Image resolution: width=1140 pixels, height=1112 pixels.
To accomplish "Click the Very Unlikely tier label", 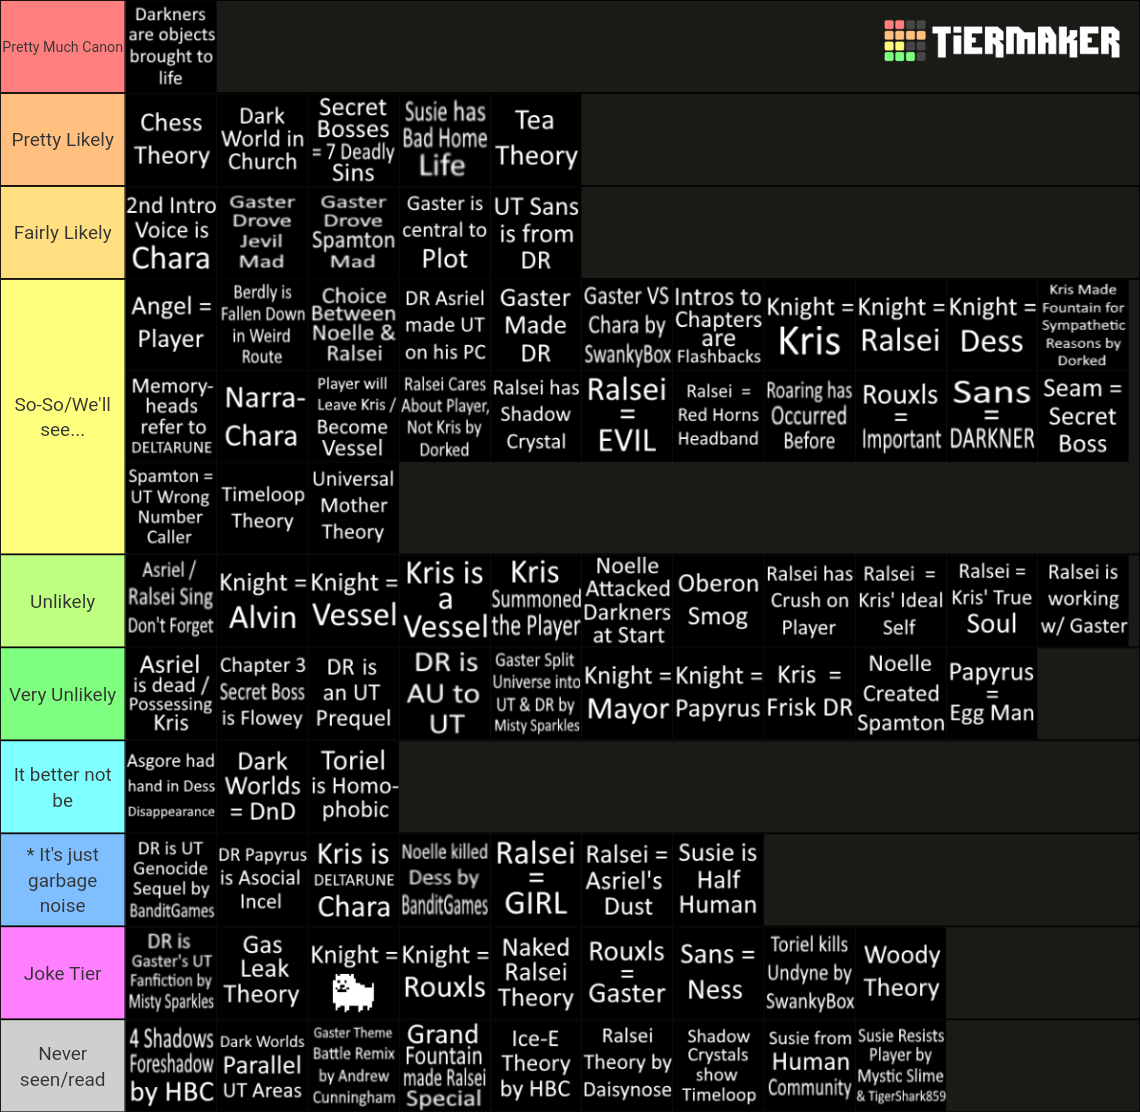I will click(x=63, y=694).
